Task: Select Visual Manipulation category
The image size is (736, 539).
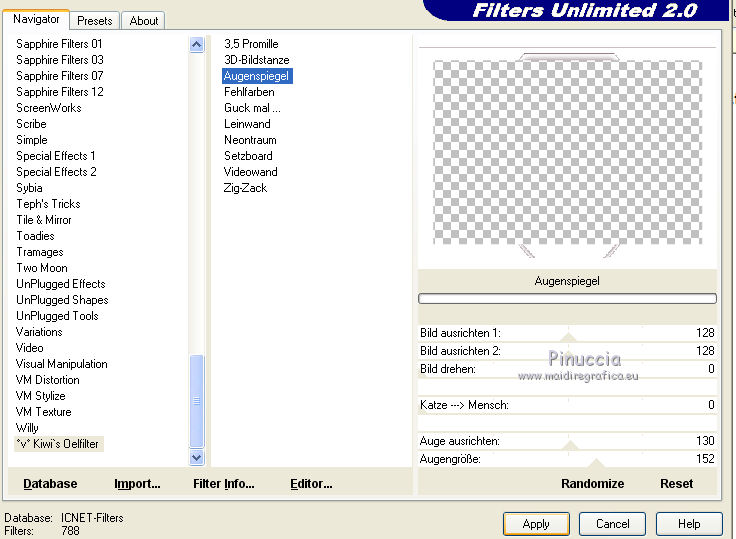Action: coord(61,363)
